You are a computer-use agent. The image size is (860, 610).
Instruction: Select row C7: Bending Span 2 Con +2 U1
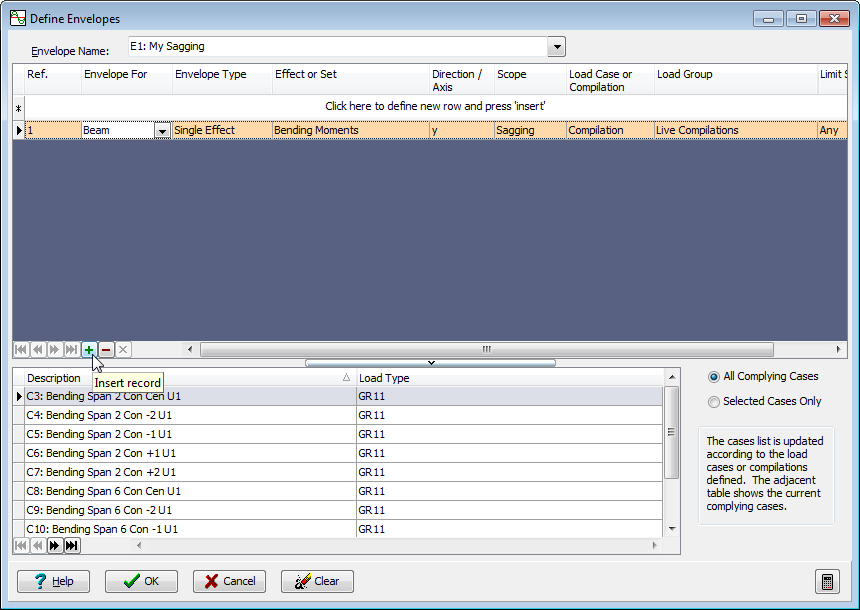pyautogui.click(x=344, y=472)
